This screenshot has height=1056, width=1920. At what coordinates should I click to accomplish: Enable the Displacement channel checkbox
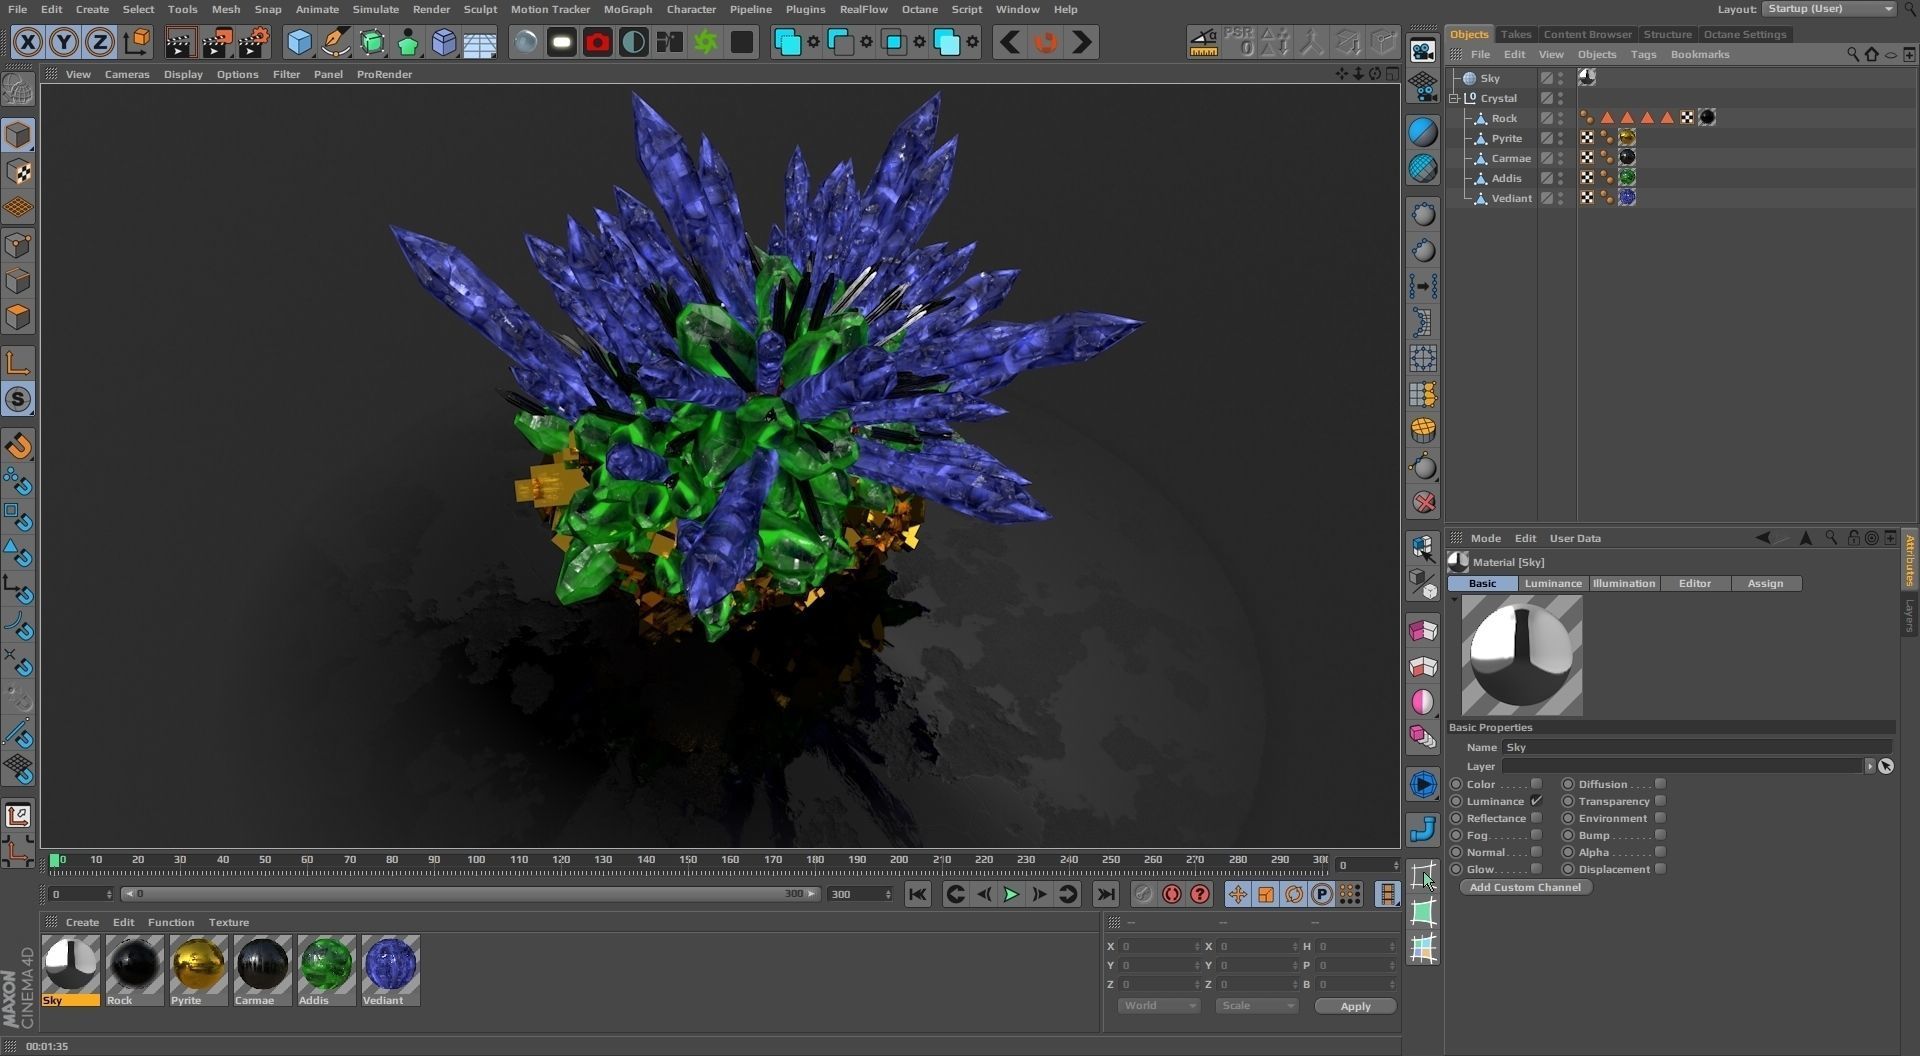click(x=1661, y=869)
